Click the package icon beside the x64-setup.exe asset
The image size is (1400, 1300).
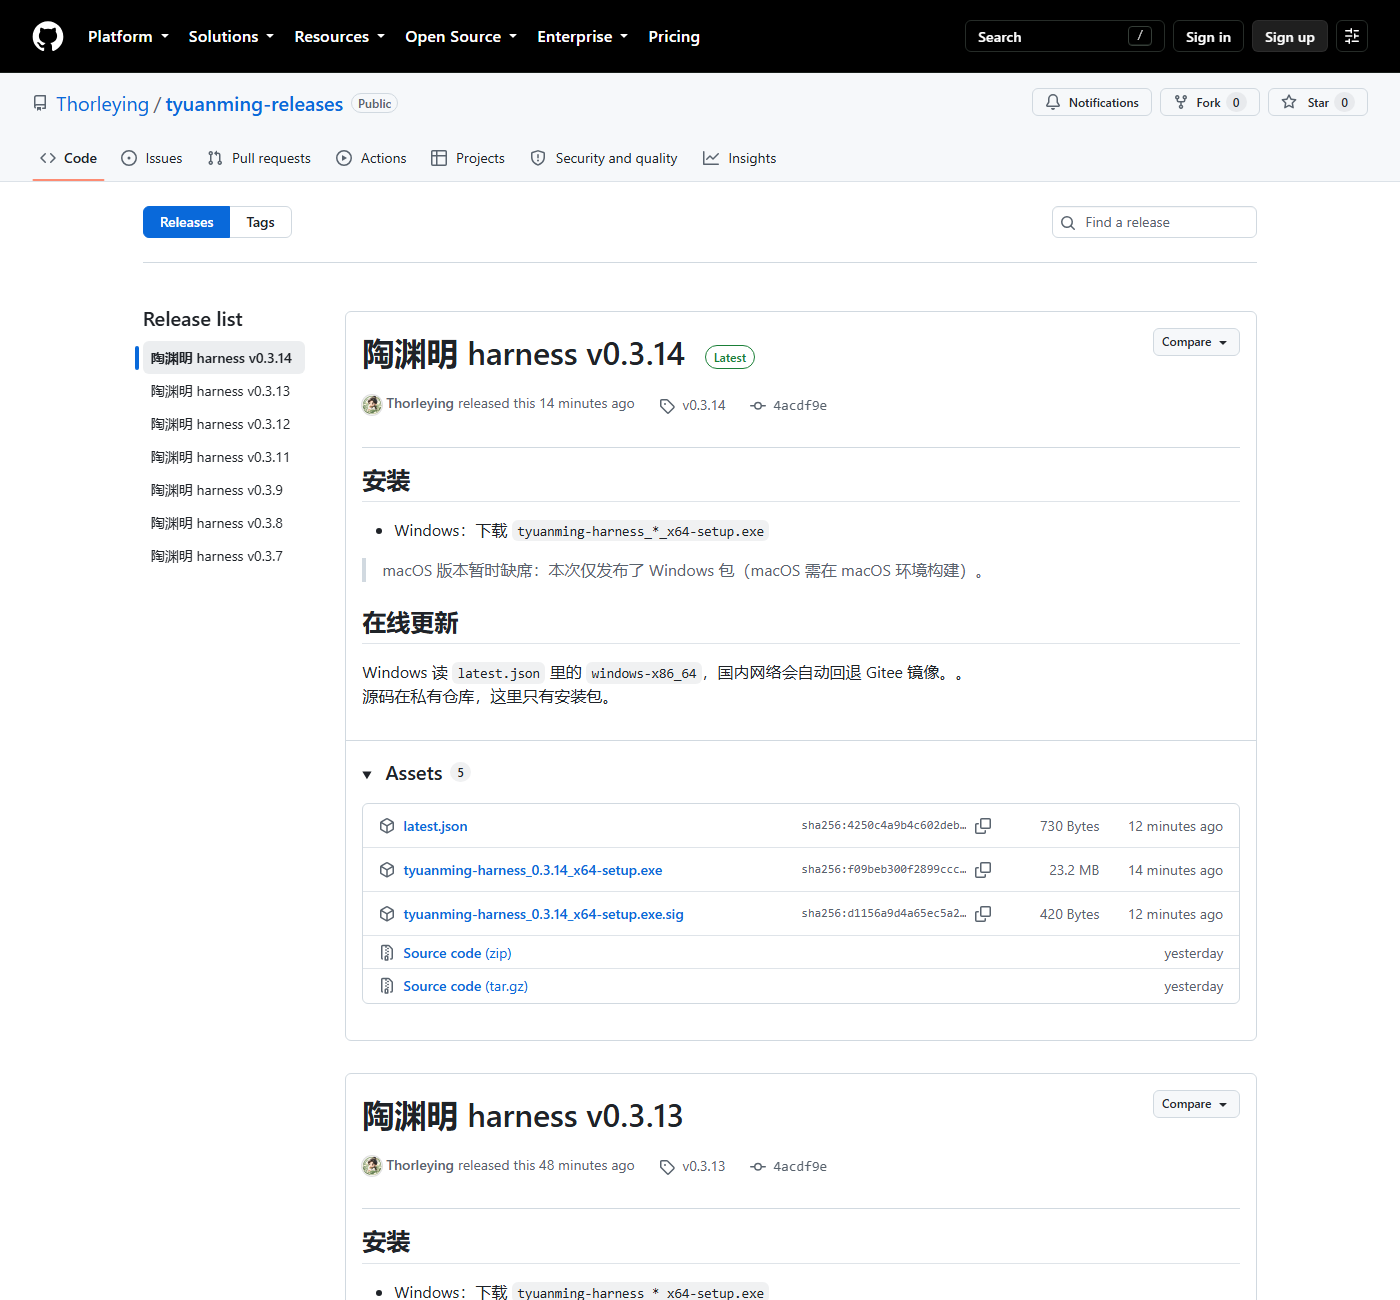pyautogui.click(x=387, y=870)
